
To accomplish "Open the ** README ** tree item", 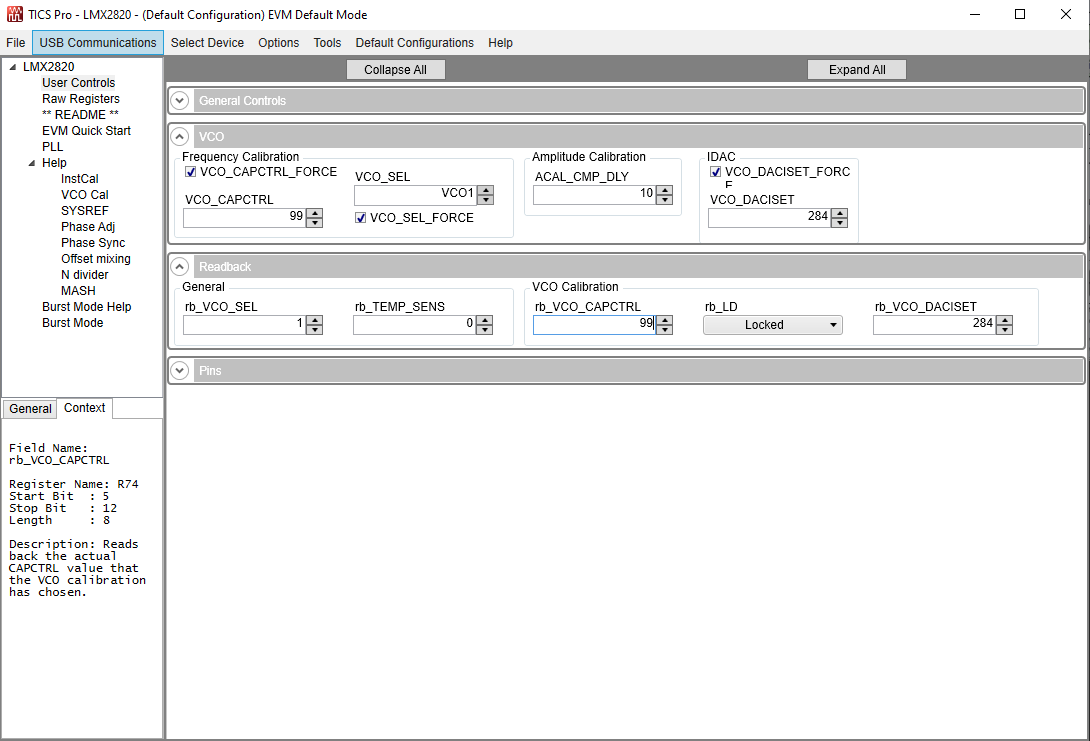I will (80, 115).
